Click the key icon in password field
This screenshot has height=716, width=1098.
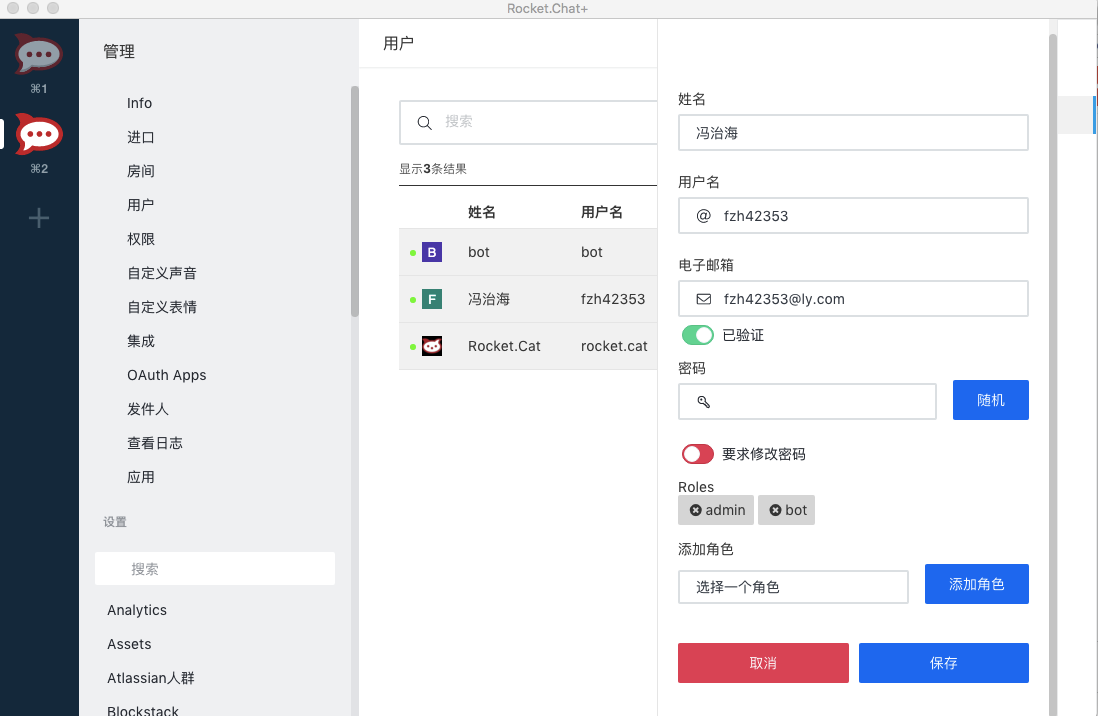(x=704, y=401)
